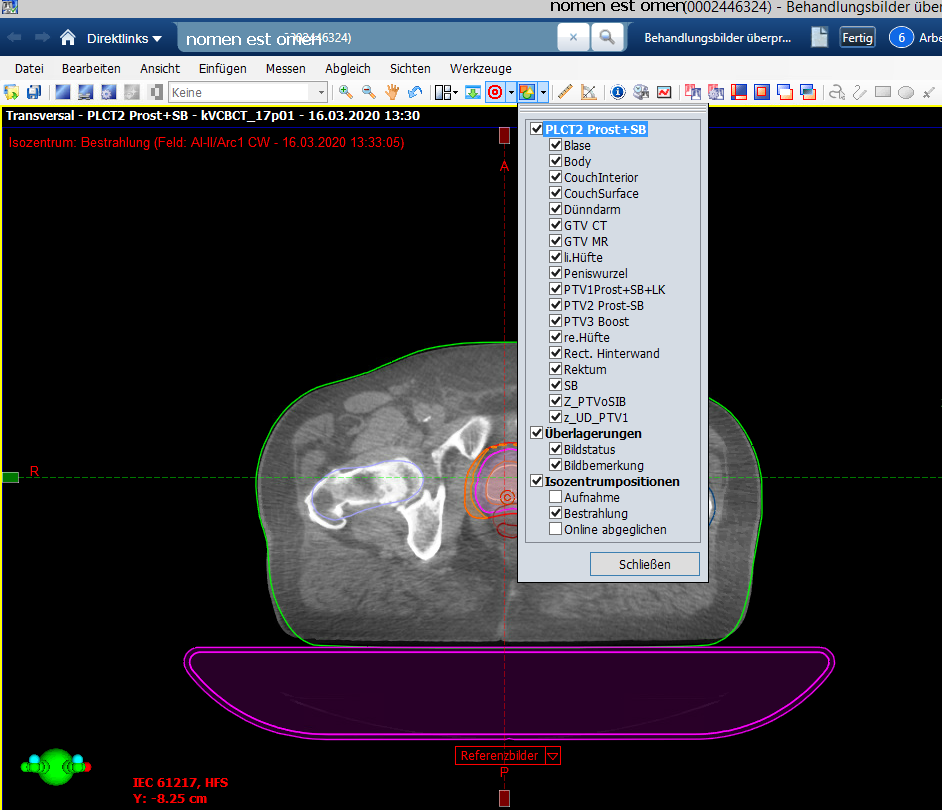This screenshot has width=942, height=810.
Task: Enable the Aufnahme isocenter checkbox
Action: 555,498
